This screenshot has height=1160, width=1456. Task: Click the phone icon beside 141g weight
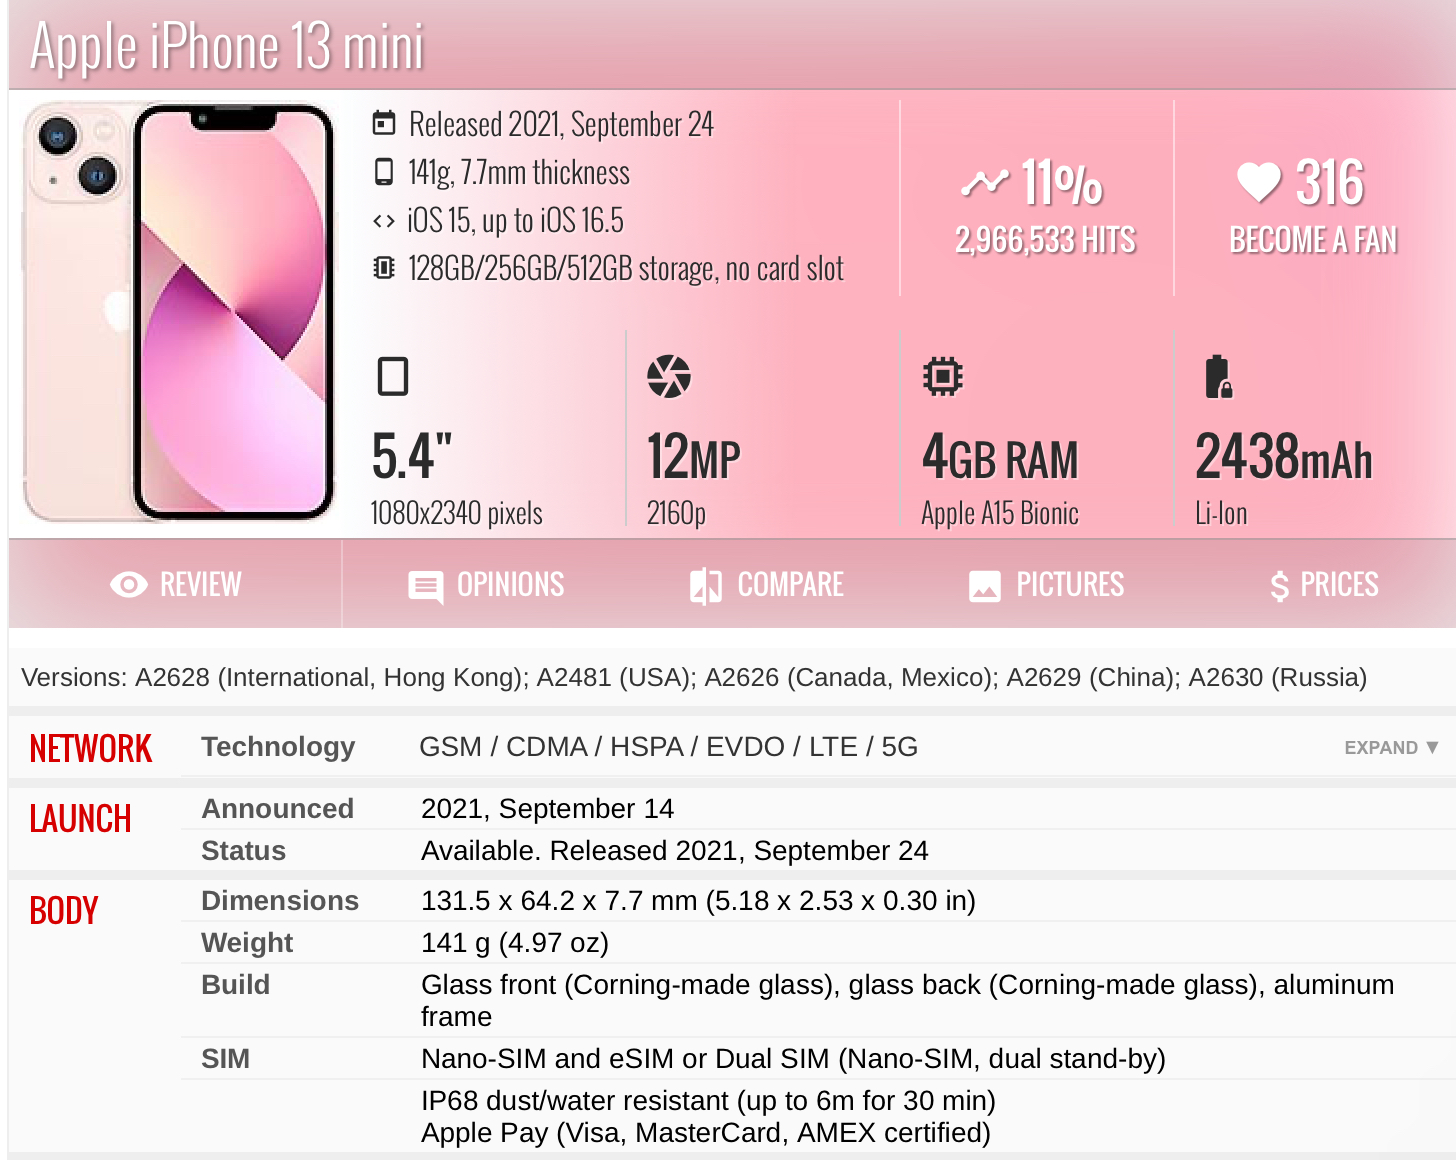pyautogui.click(x=383, y=172)
